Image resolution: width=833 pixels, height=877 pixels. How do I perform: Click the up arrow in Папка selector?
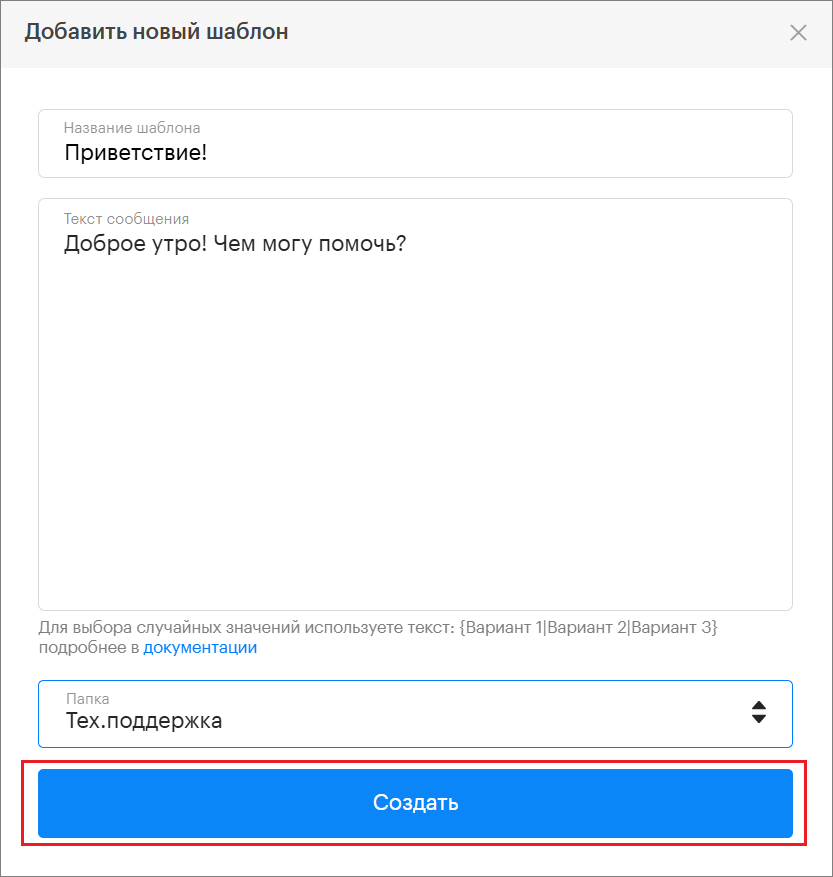coord(759,704)
